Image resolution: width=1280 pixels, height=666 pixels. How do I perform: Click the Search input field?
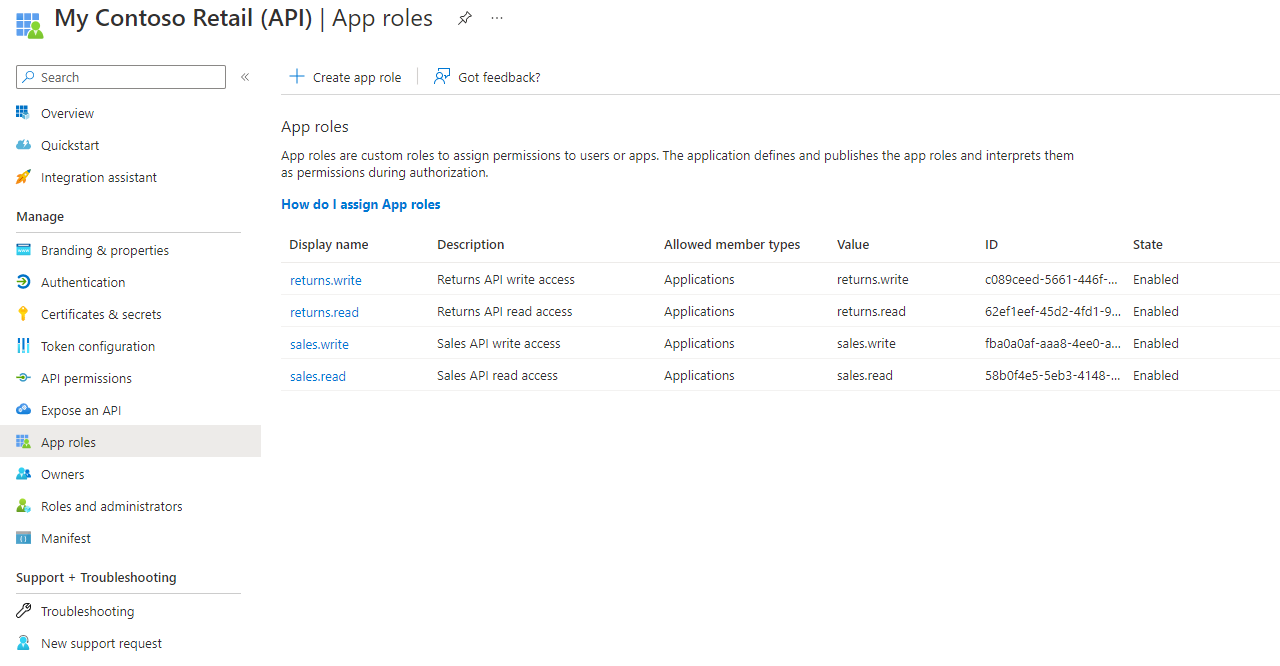tap(121, 77)
